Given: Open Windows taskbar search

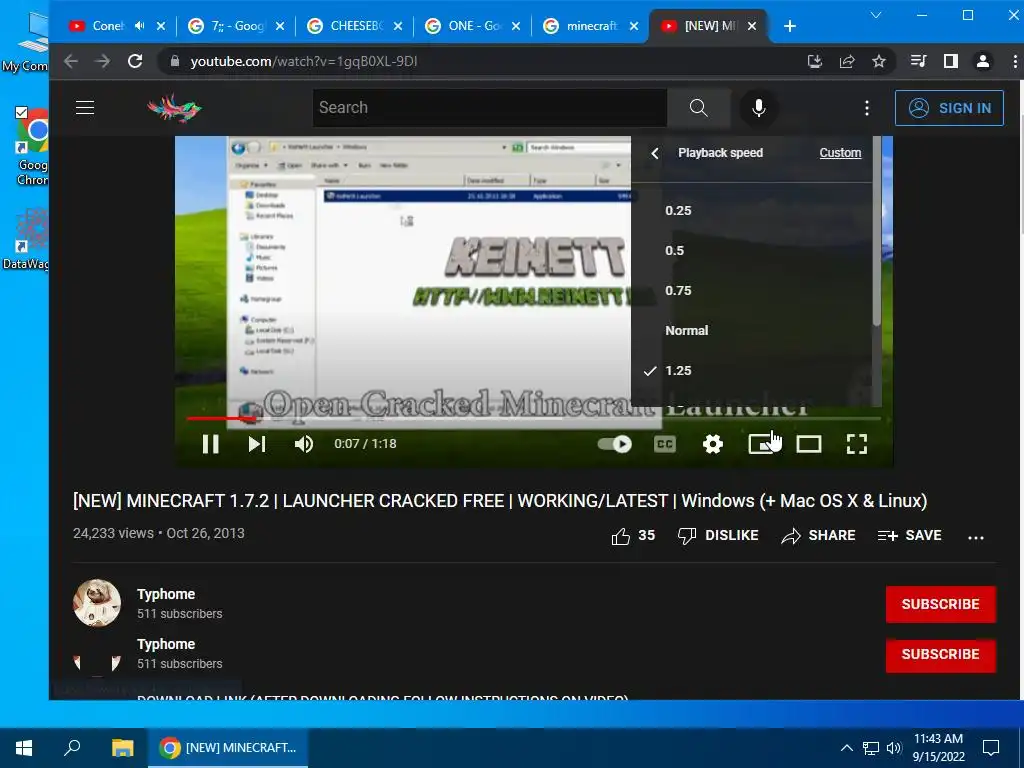Looking at the screenshot, I should tap(72, 748).
